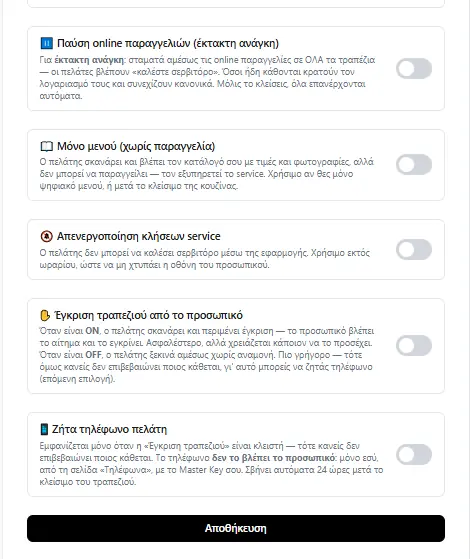Click the blue pause icon beside Παύση online παραγγελιών
This screenshot has height=559, width=470.
(x=46, y=43)
